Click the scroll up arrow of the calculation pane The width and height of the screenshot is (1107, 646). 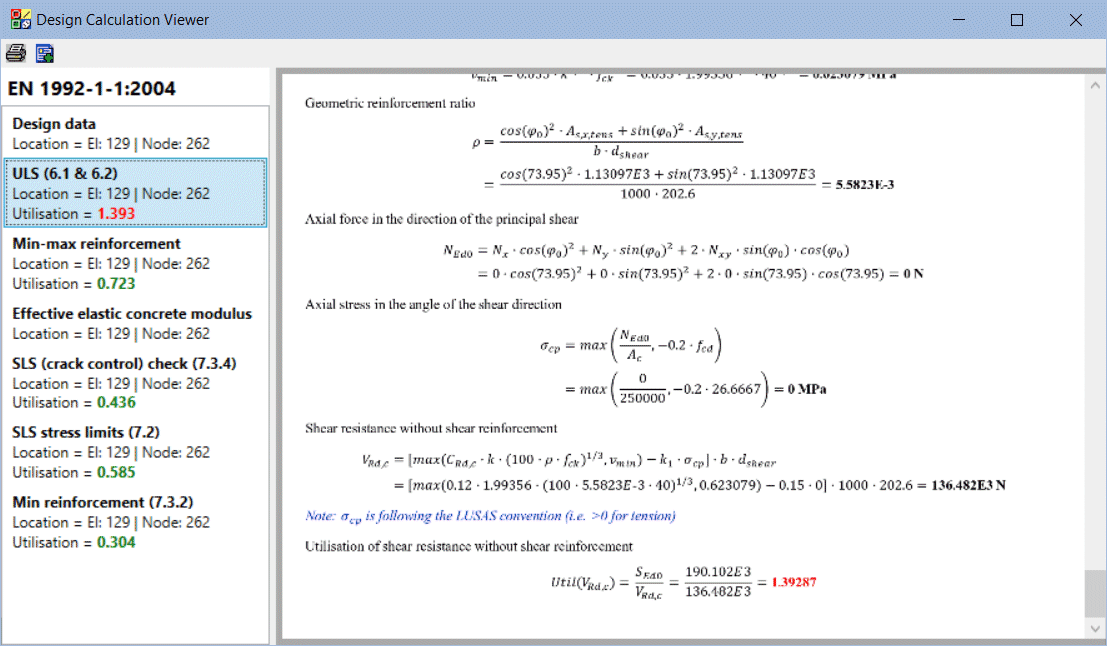[1095, 87]
